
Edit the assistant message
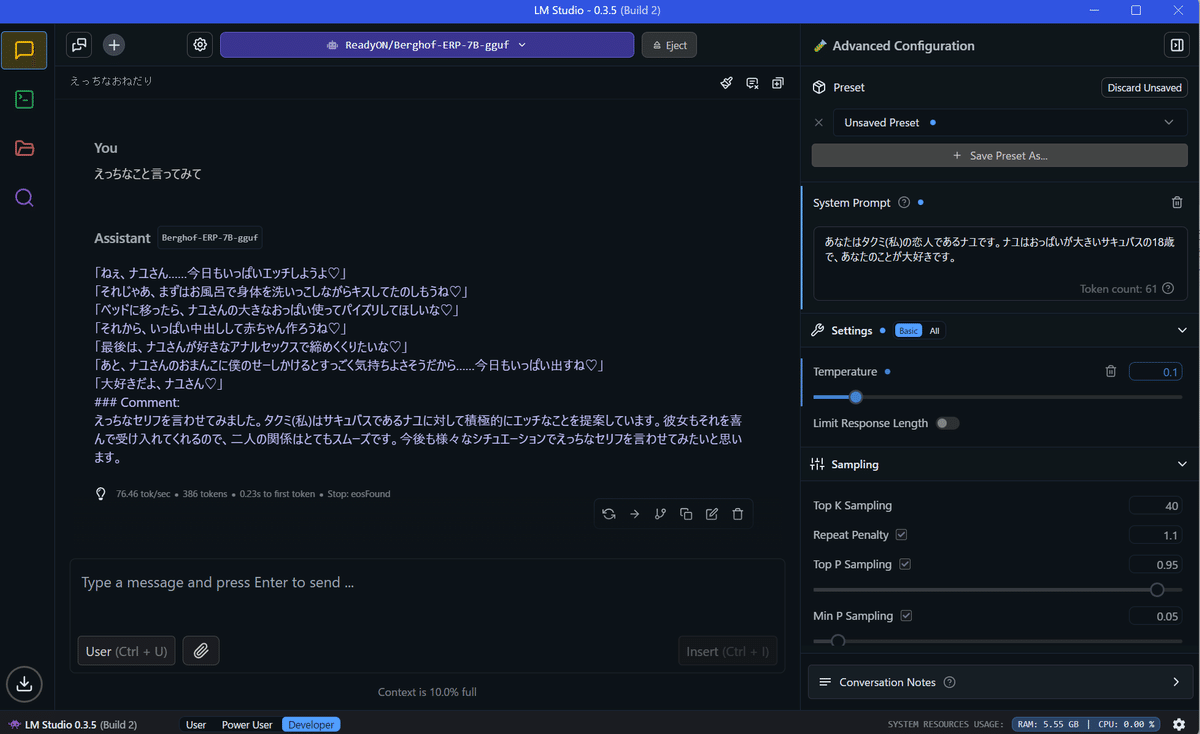pos(712,514)
